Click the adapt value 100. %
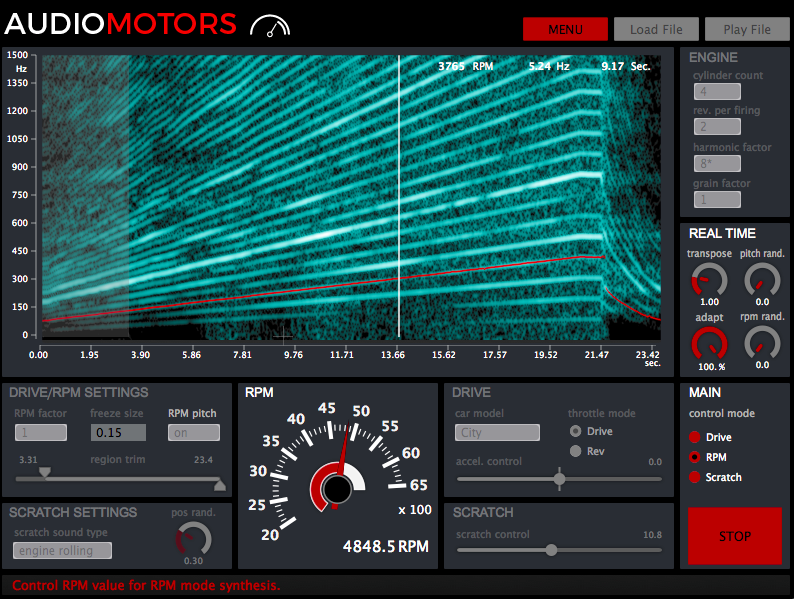Viewport: 794px width, 599px height. [711, 367]
